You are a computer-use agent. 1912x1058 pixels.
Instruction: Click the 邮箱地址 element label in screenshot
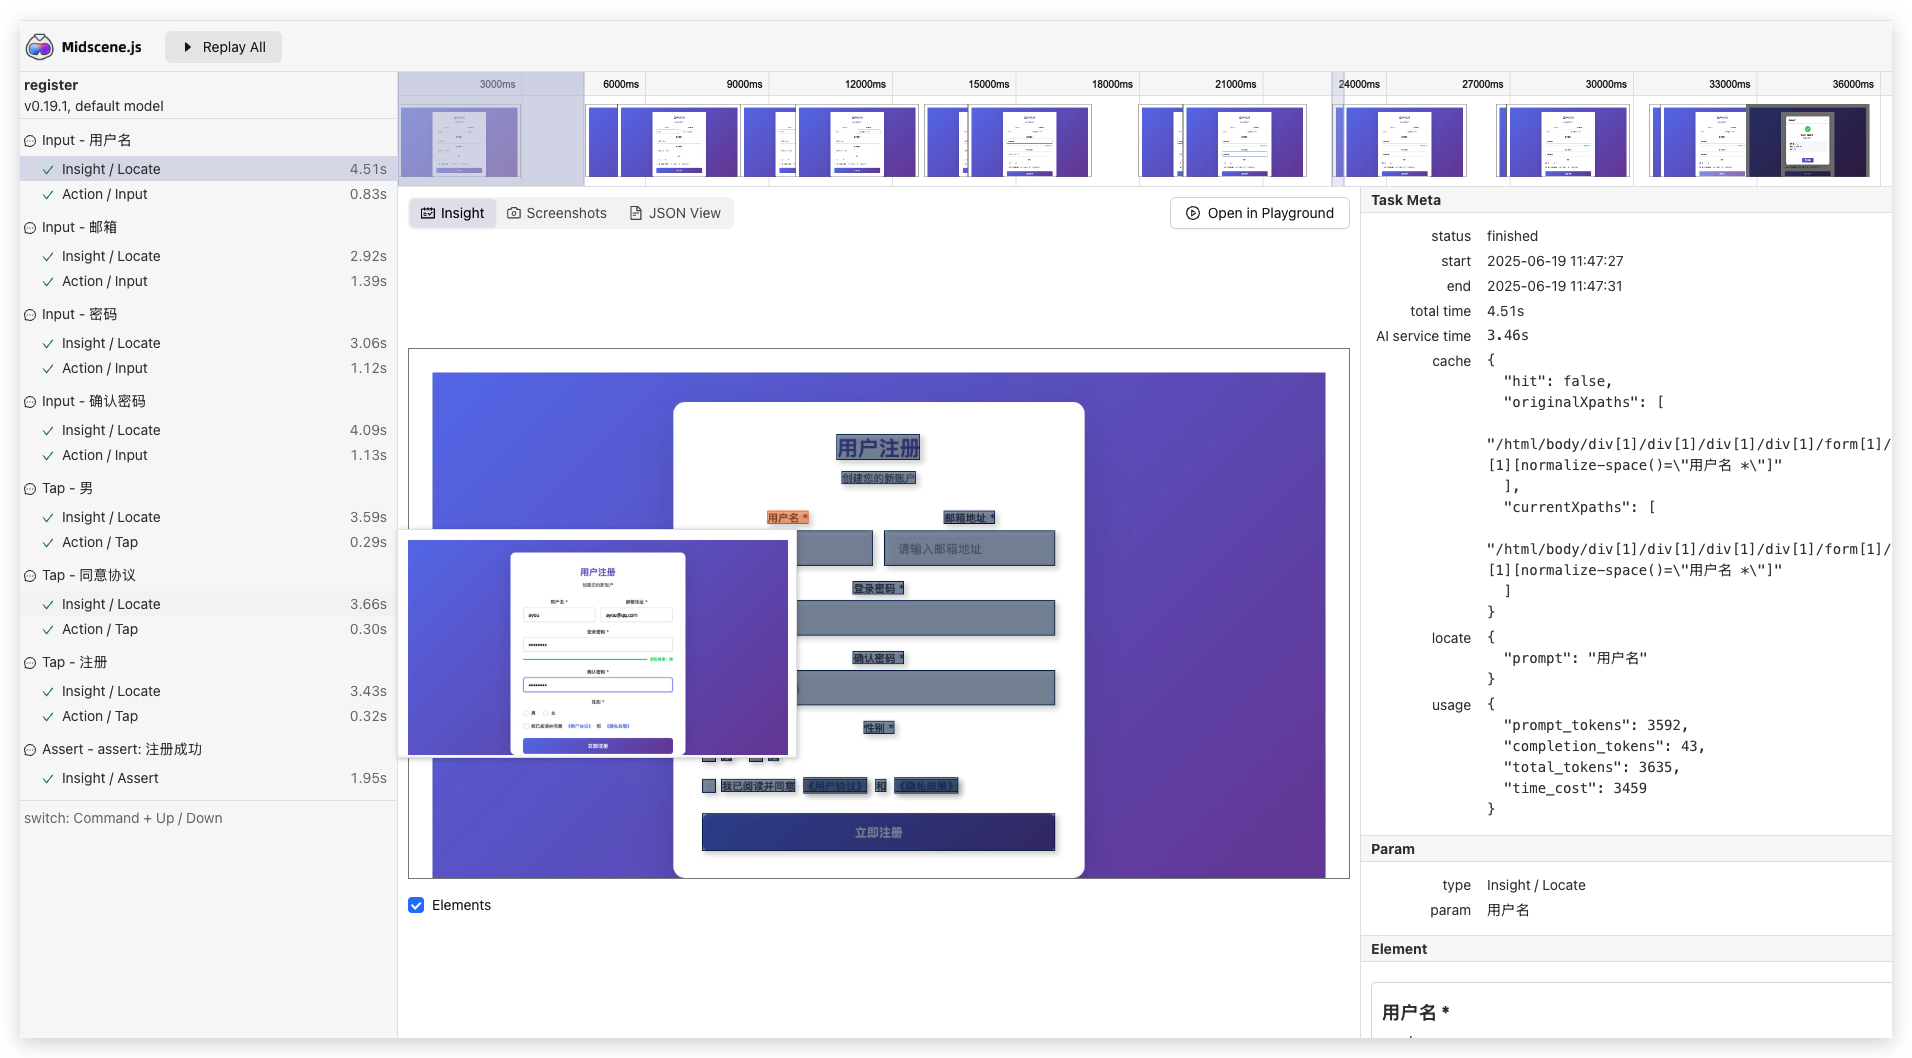(969, 518)
